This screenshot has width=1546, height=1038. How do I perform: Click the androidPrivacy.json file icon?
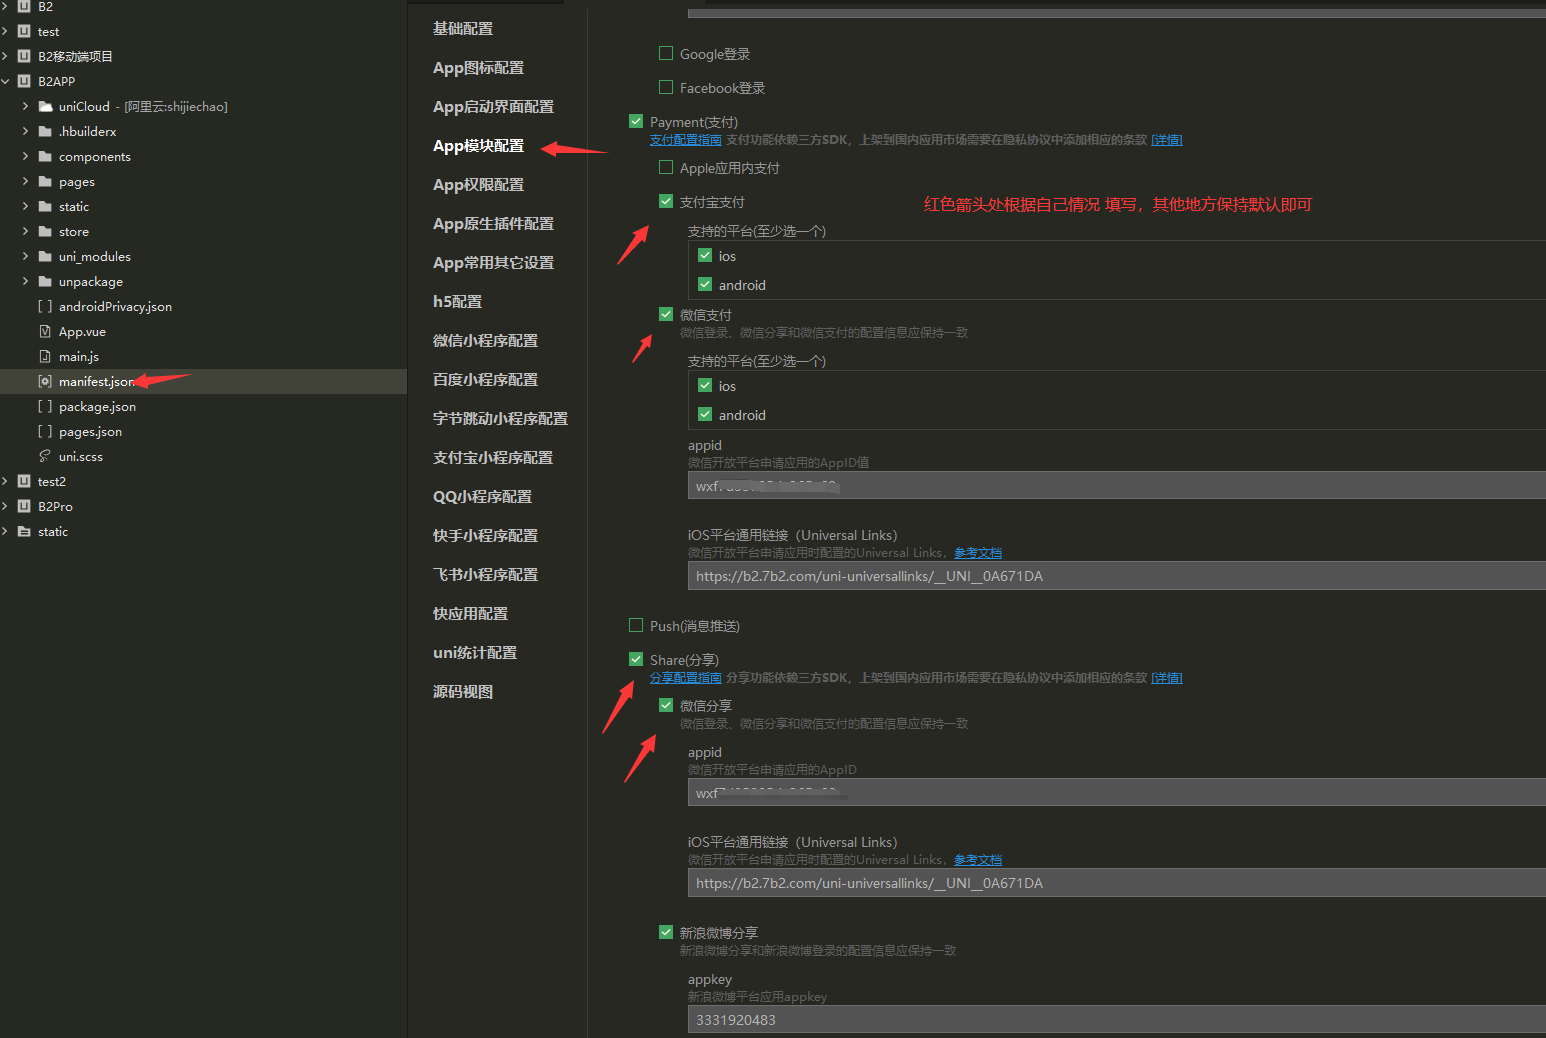click(45, 306)
